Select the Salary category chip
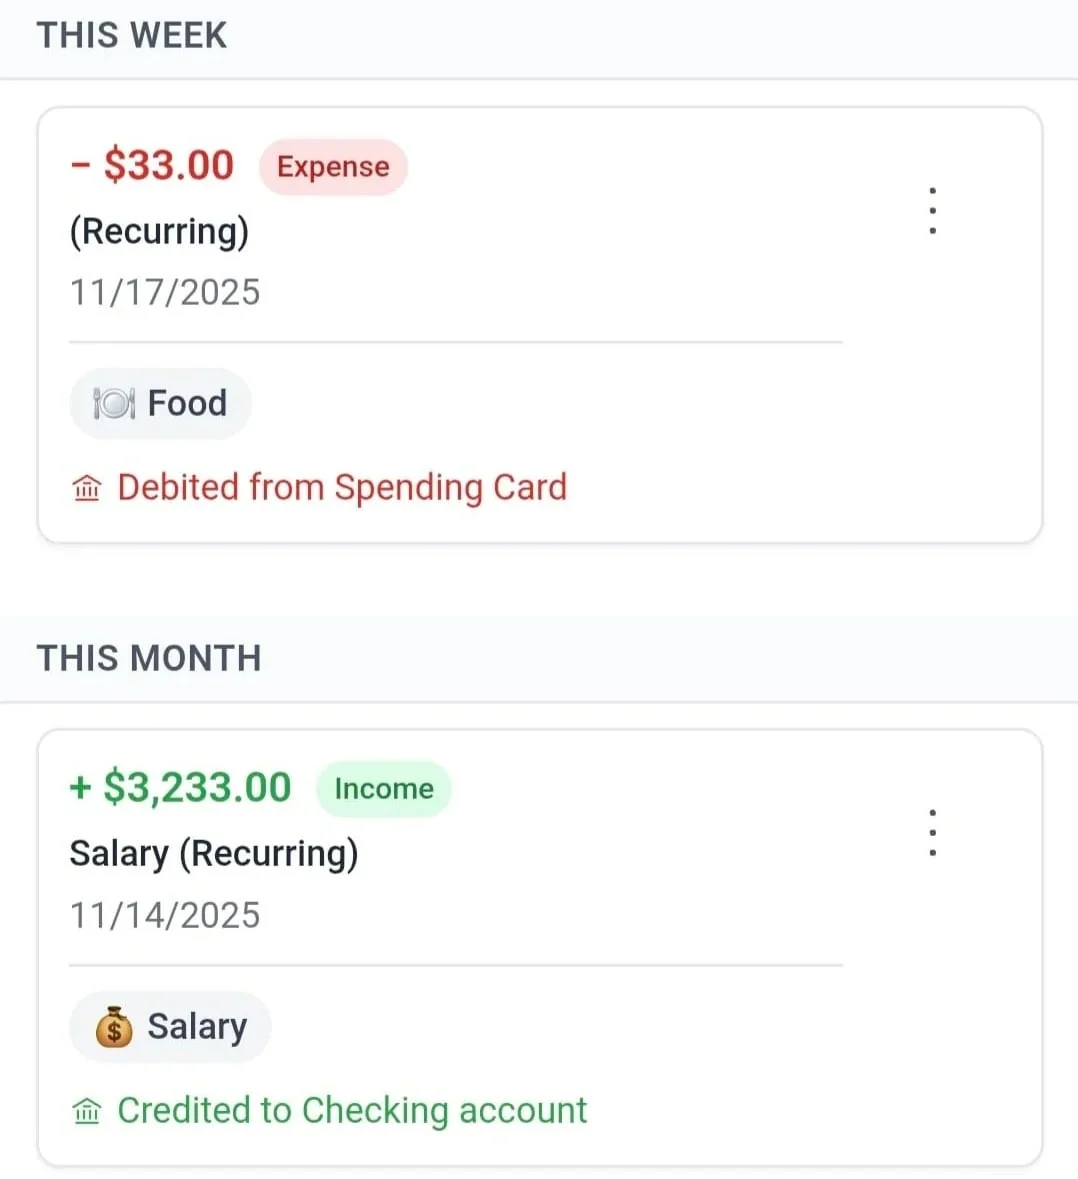This screenshot has height=1179, width=1078. [170, 1026]
